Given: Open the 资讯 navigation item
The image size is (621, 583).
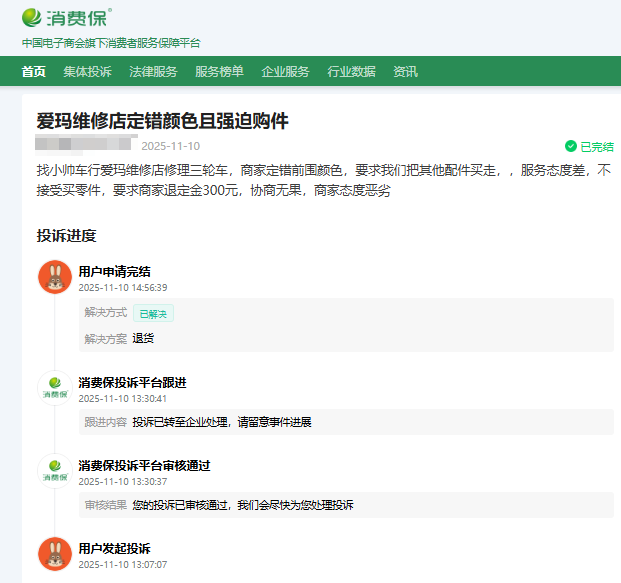Looking at the screenshot, I should (405, 72).
